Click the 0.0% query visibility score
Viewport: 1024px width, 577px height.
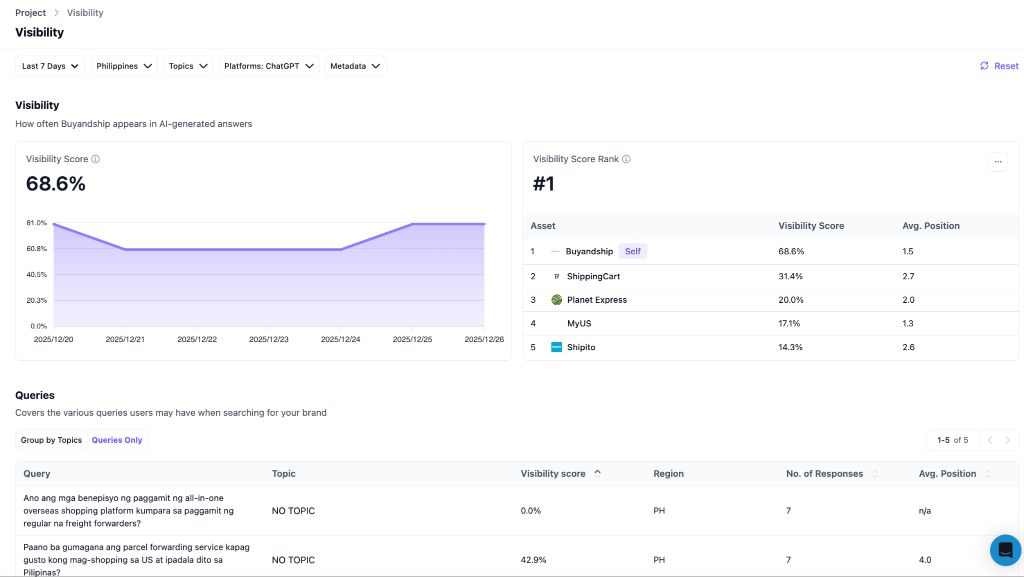(530, 511)
